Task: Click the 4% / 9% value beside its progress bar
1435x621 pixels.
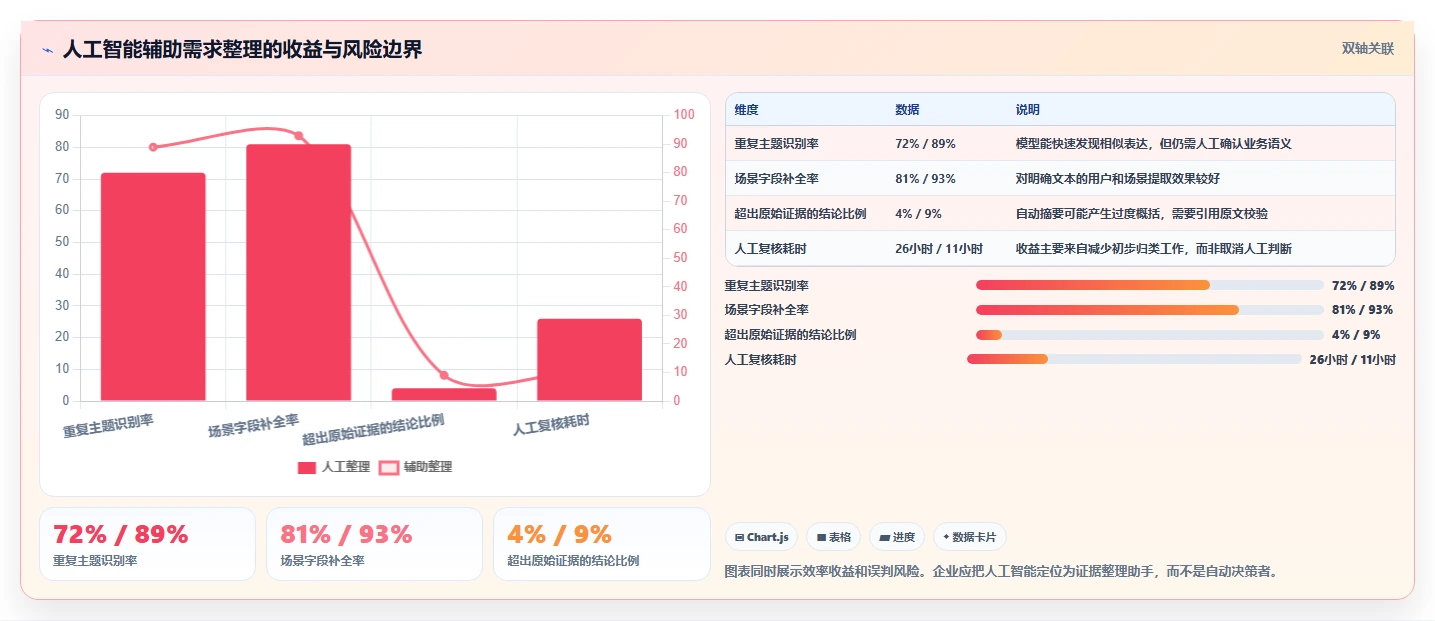Action: click(1356, 335)
